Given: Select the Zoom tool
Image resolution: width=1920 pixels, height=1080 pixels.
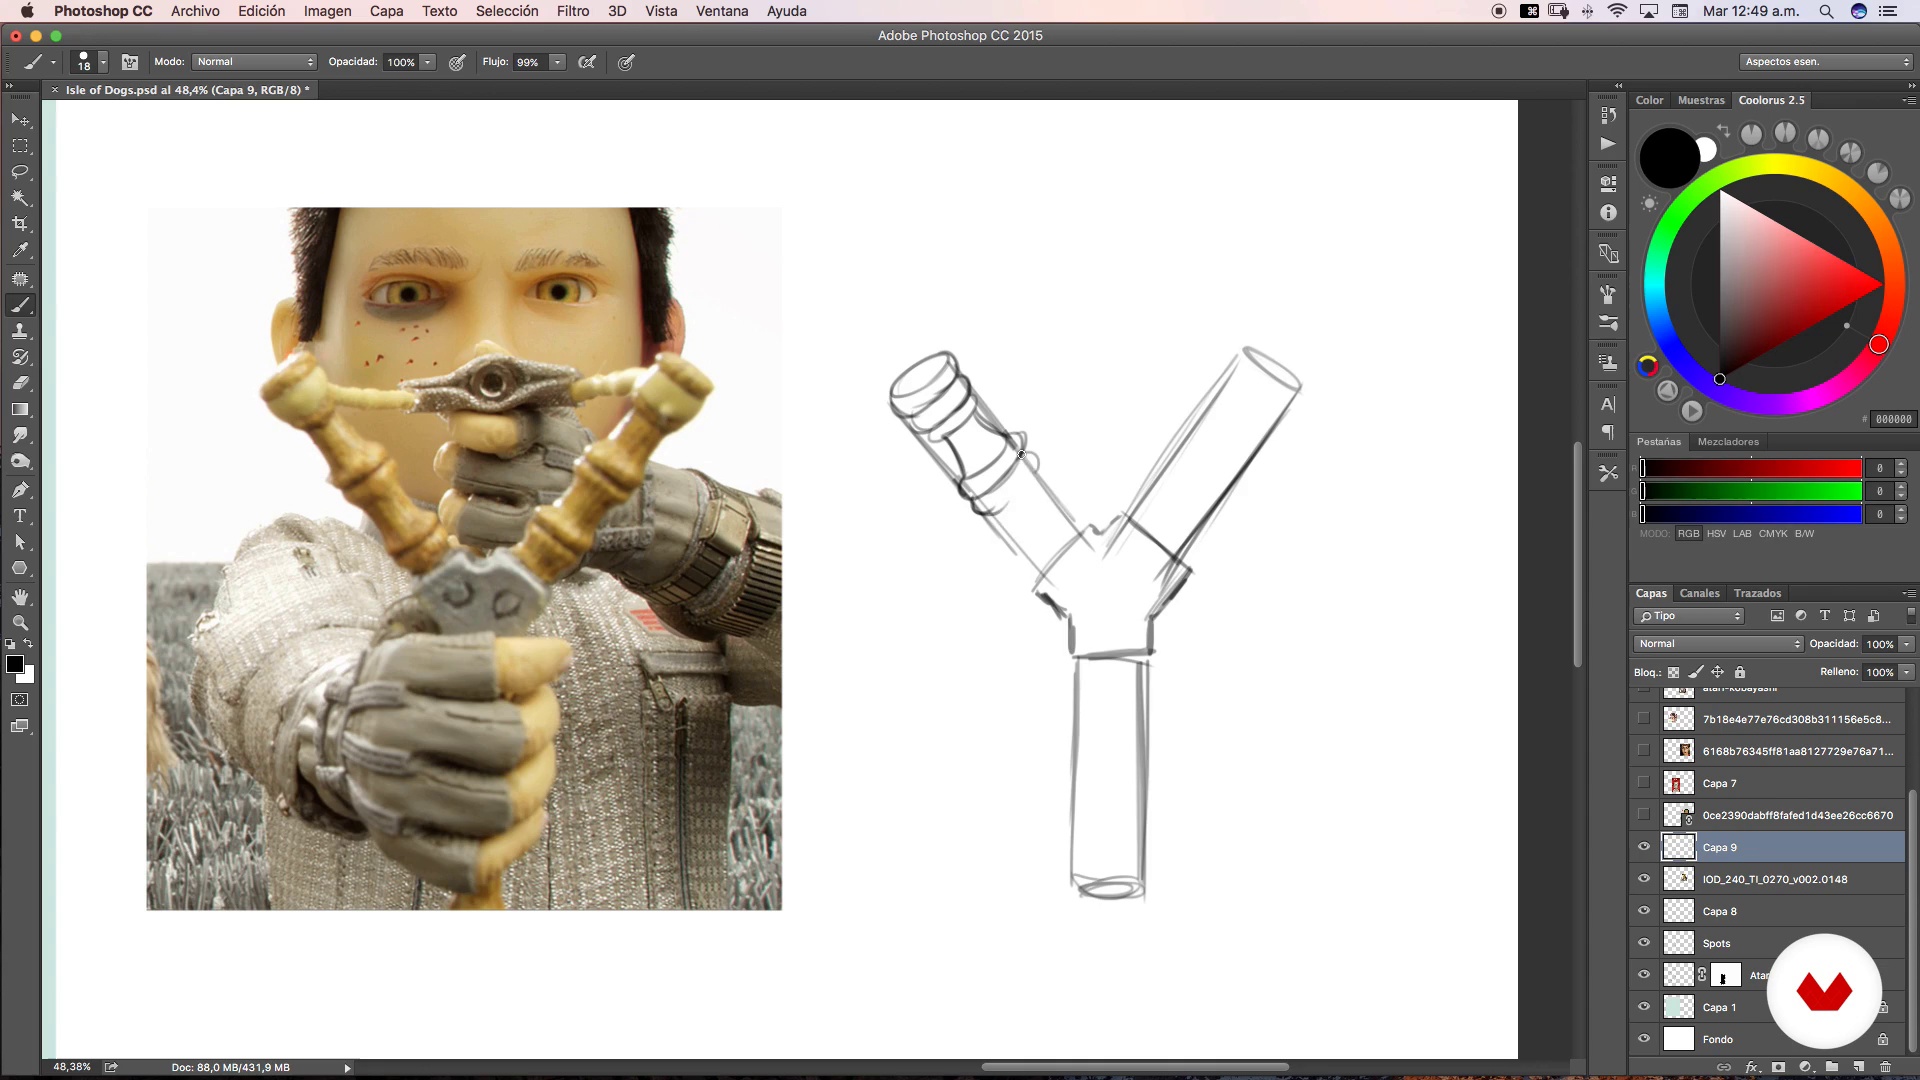Looking at the screenshot, I should pyautogui.click(x=20, y=622).
